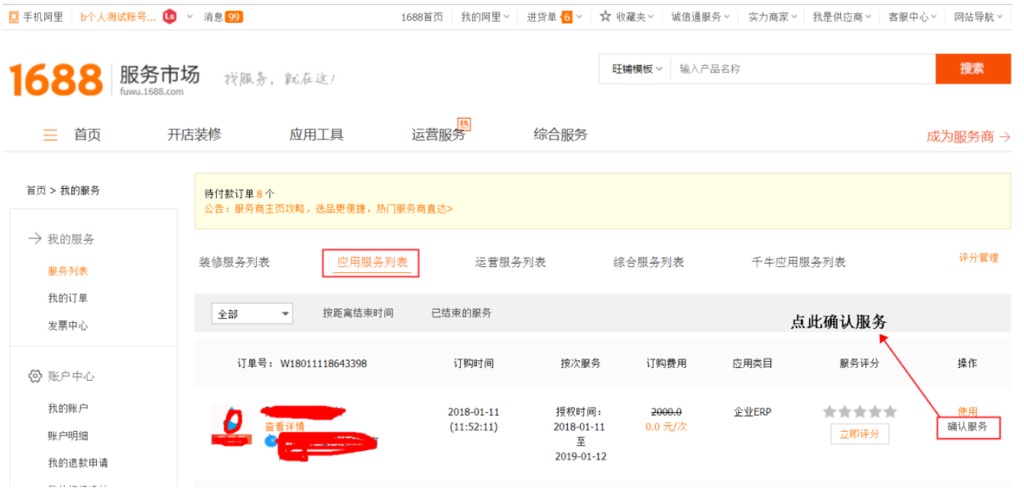
Task: Click the 企业ERP category cell
Action: pyautogui.click(x=752, y=412)
